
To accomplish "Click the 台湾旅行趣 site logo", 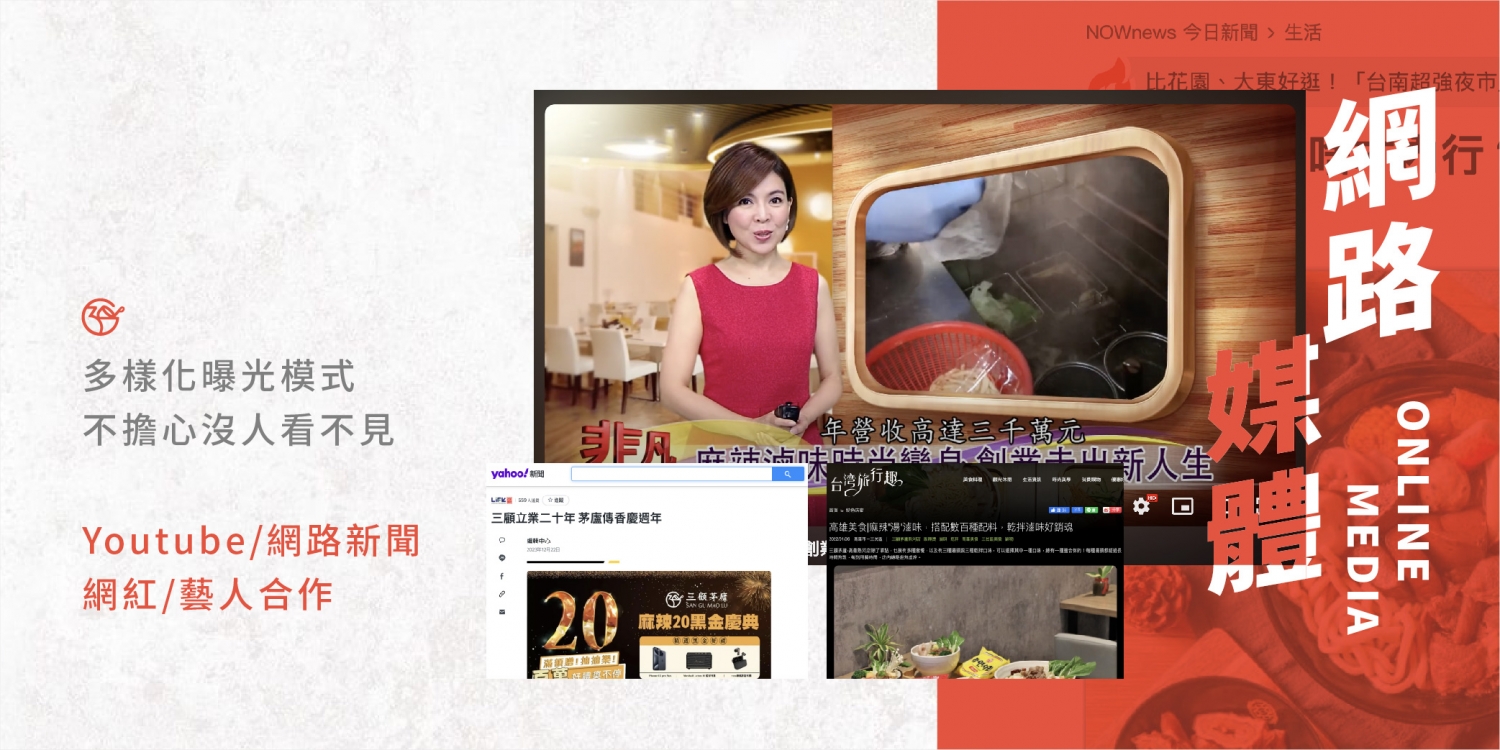I will pyautogui.click(x=866, y=484).
